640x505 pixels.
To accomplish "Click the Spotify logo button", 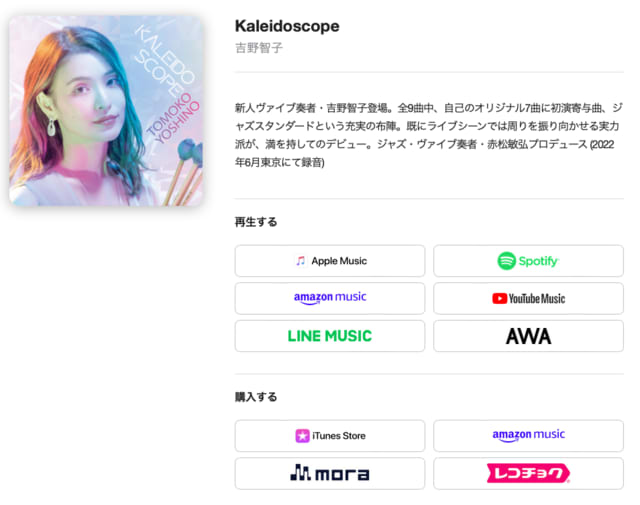I will [529, 261].
